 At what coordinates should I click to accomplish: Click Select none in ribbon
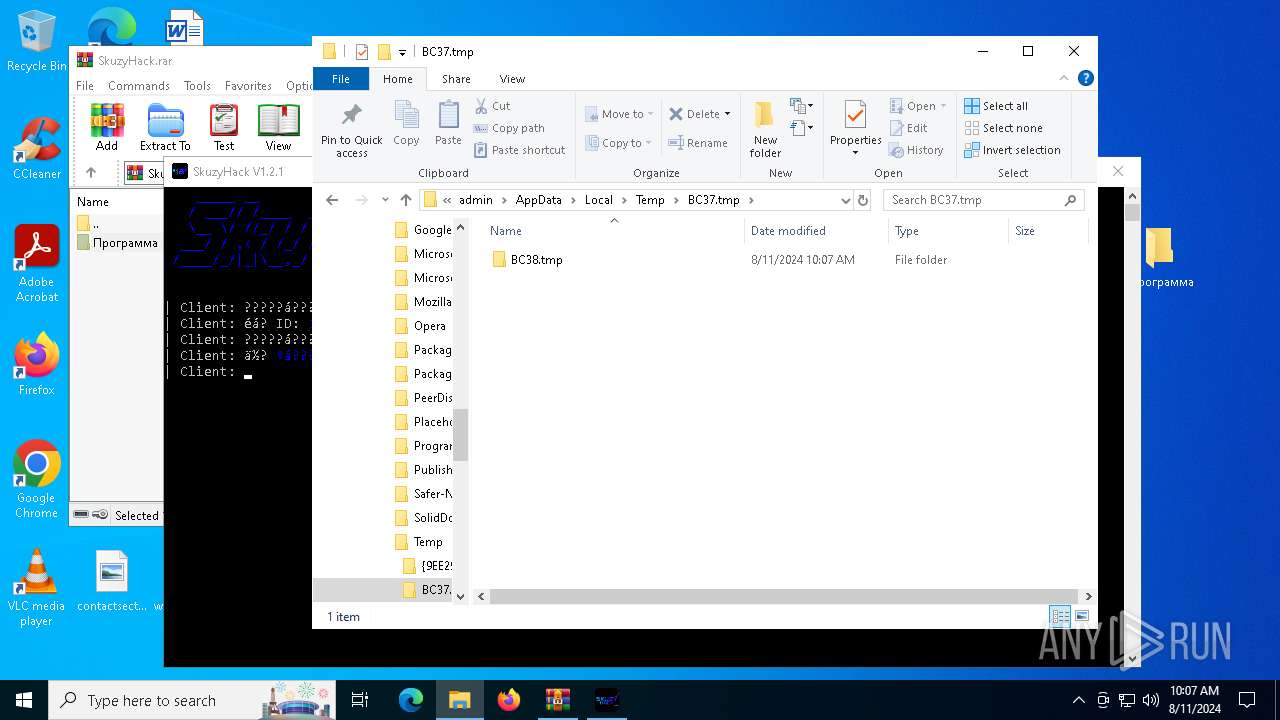coord(1003,128)
